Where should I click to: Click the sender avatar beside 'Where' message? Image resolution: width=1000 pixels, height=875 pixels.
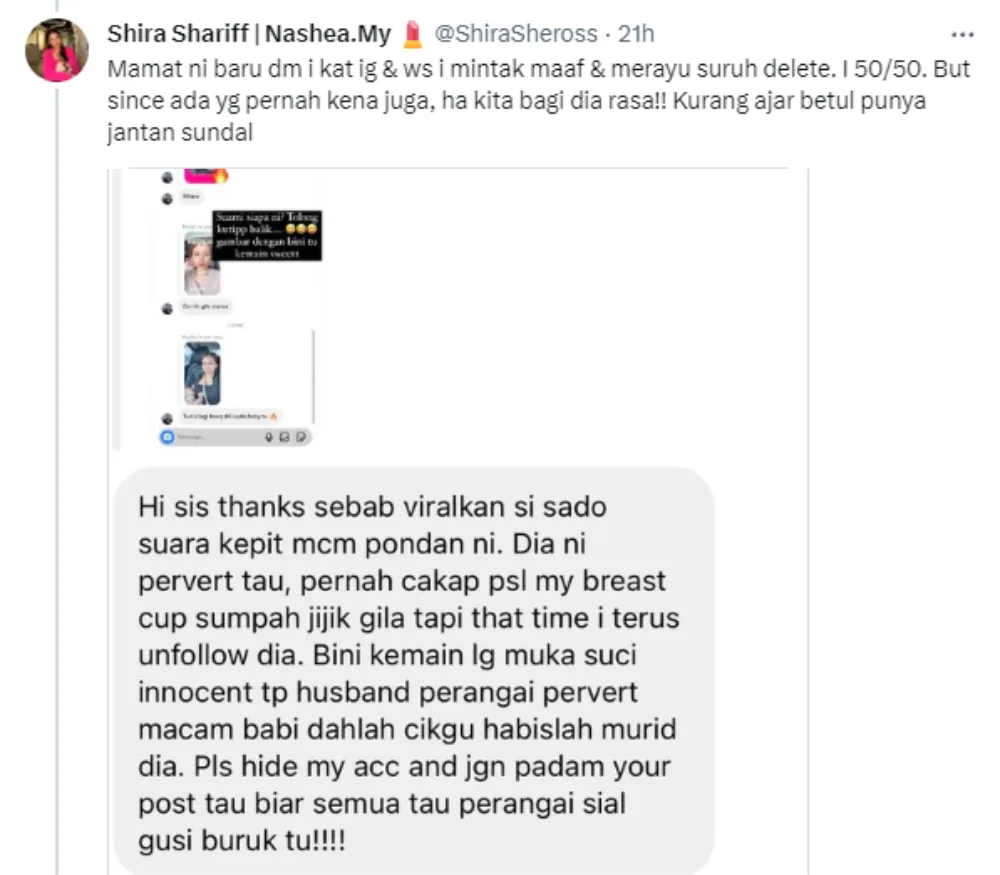coord(168,199)
